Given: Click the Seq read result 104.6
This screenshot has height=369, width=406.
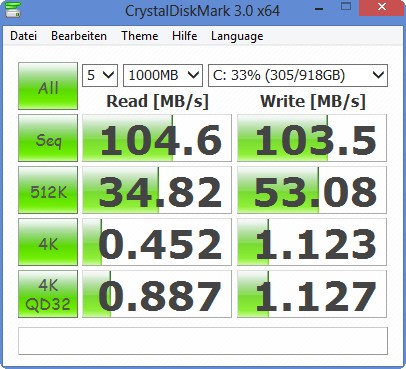Looking at the screenshot, I should coord(157,138).
